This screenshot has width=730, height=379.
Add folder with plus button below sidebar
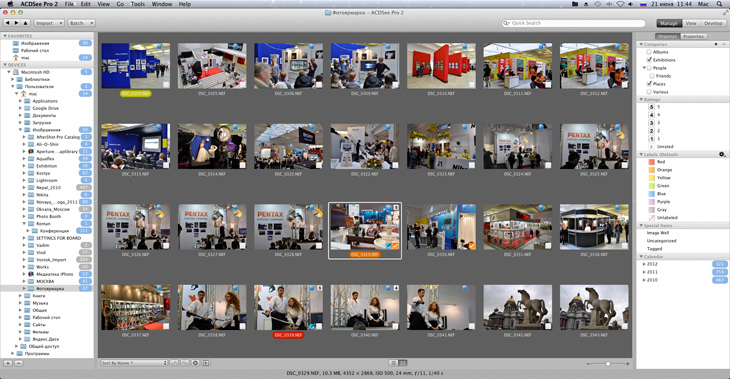[x=8, y=363]
